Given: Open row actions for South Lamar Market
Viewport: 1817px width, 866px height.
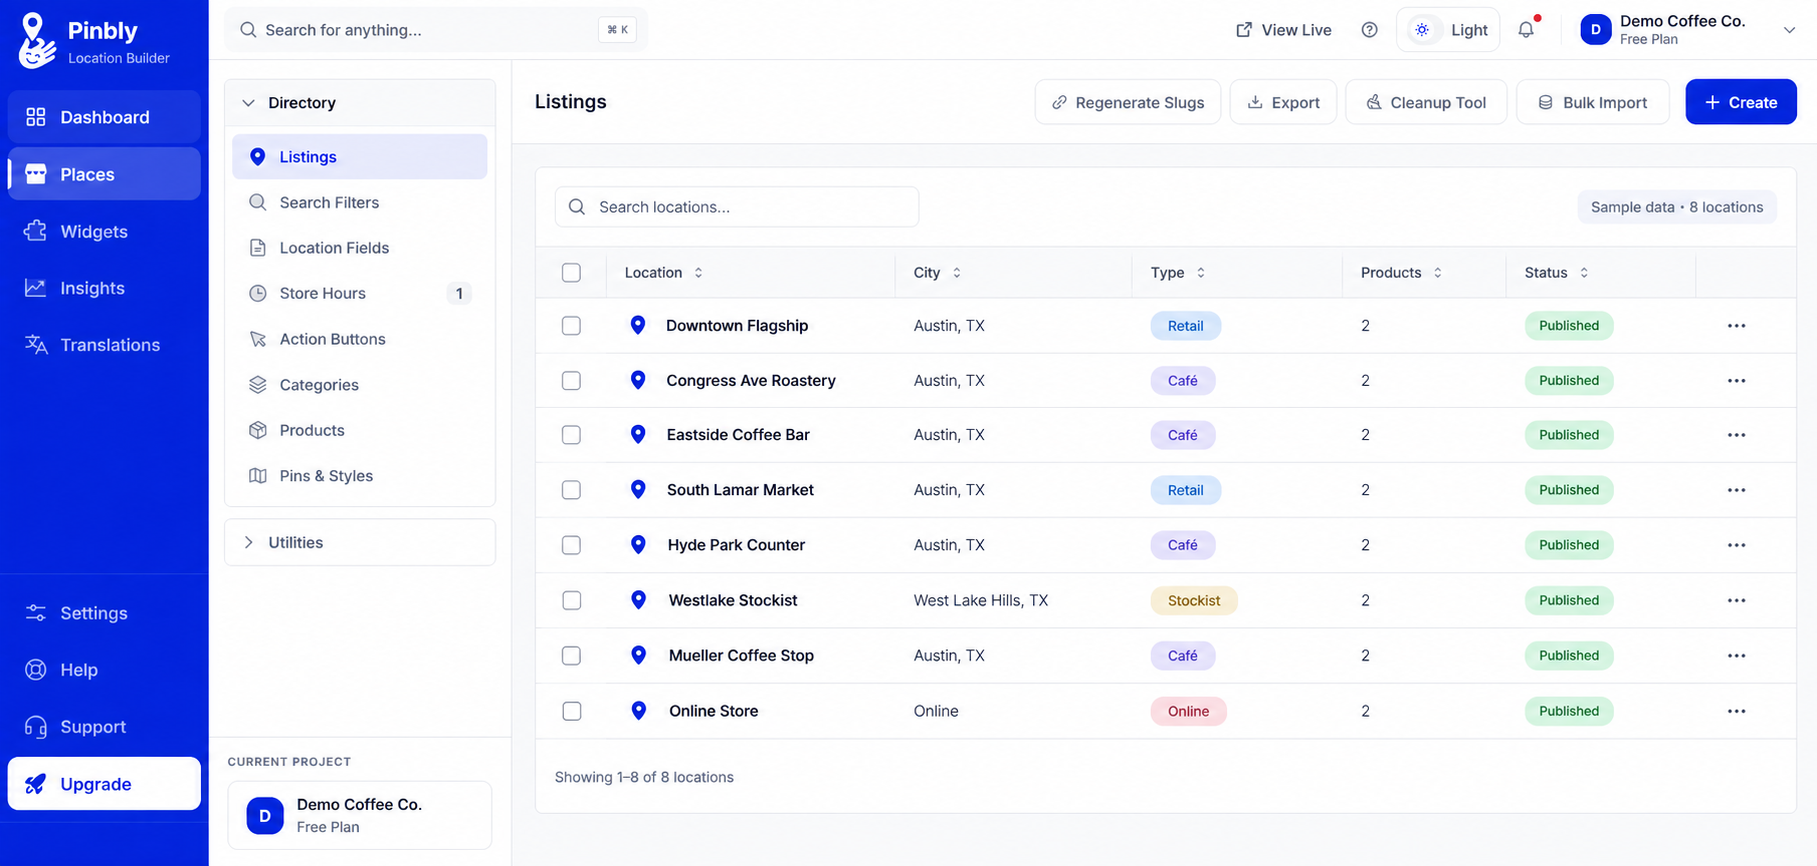Looking at the screenshot, I should [x=1736, y=490].
